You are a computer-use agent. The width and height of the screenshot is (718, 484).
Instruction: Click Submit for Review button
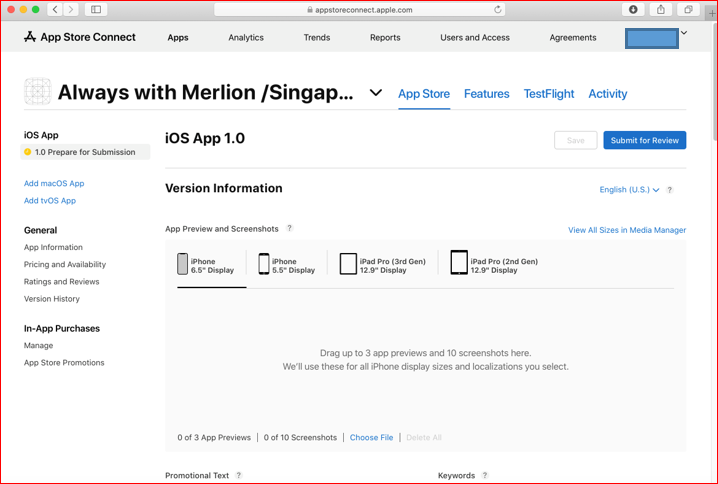pyautogui.click(x=644, y=140)
